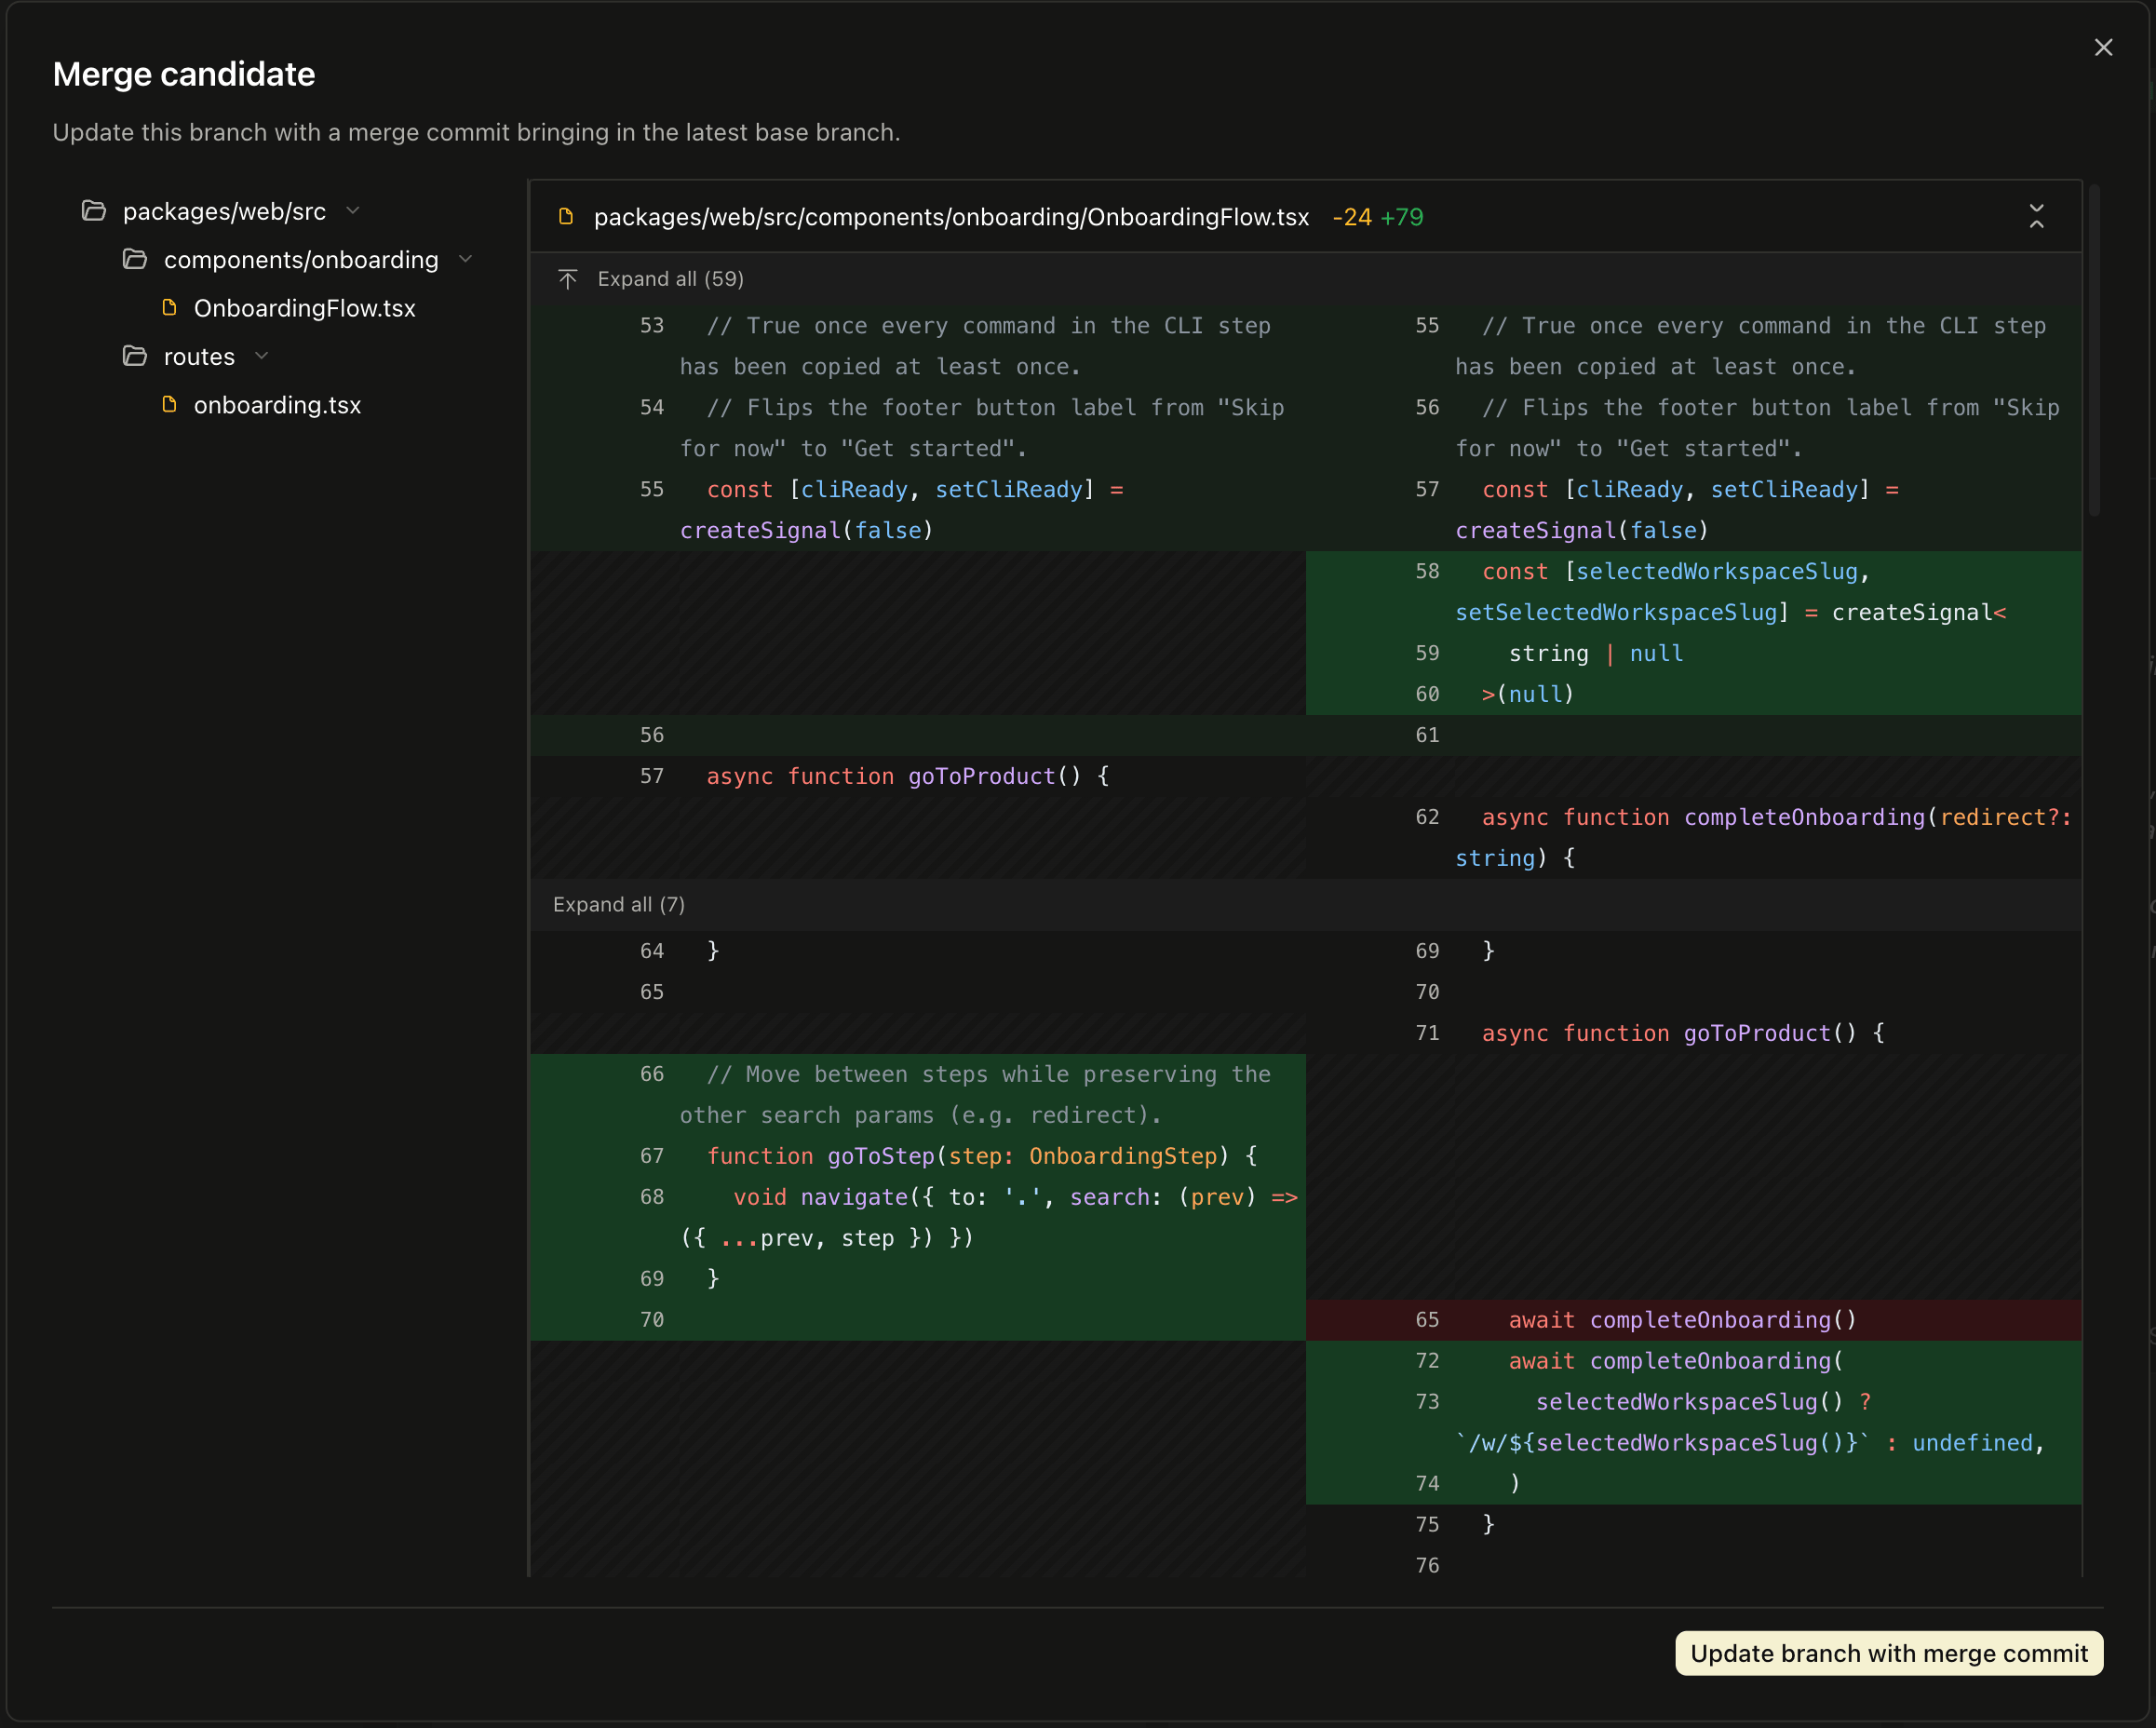Viewport: 2156px width, 1728px height.
Task: Click the file icon beside onboarding.tsx tree row
Action: (170, 404)
